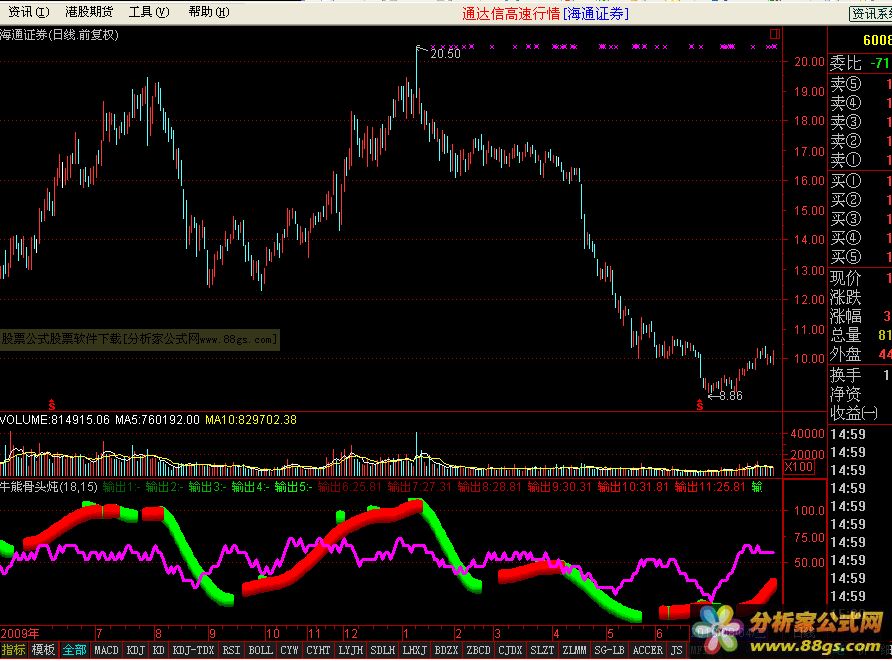
Task: Click the 2009年 date axis label
Action: (x=20, y=633)
